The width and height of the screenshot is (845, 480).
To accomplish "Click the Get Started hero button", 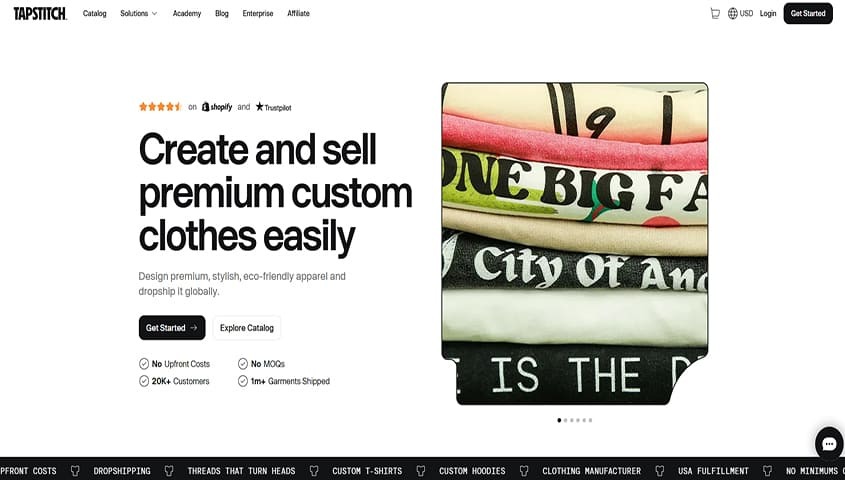I will tap(172, 328).
